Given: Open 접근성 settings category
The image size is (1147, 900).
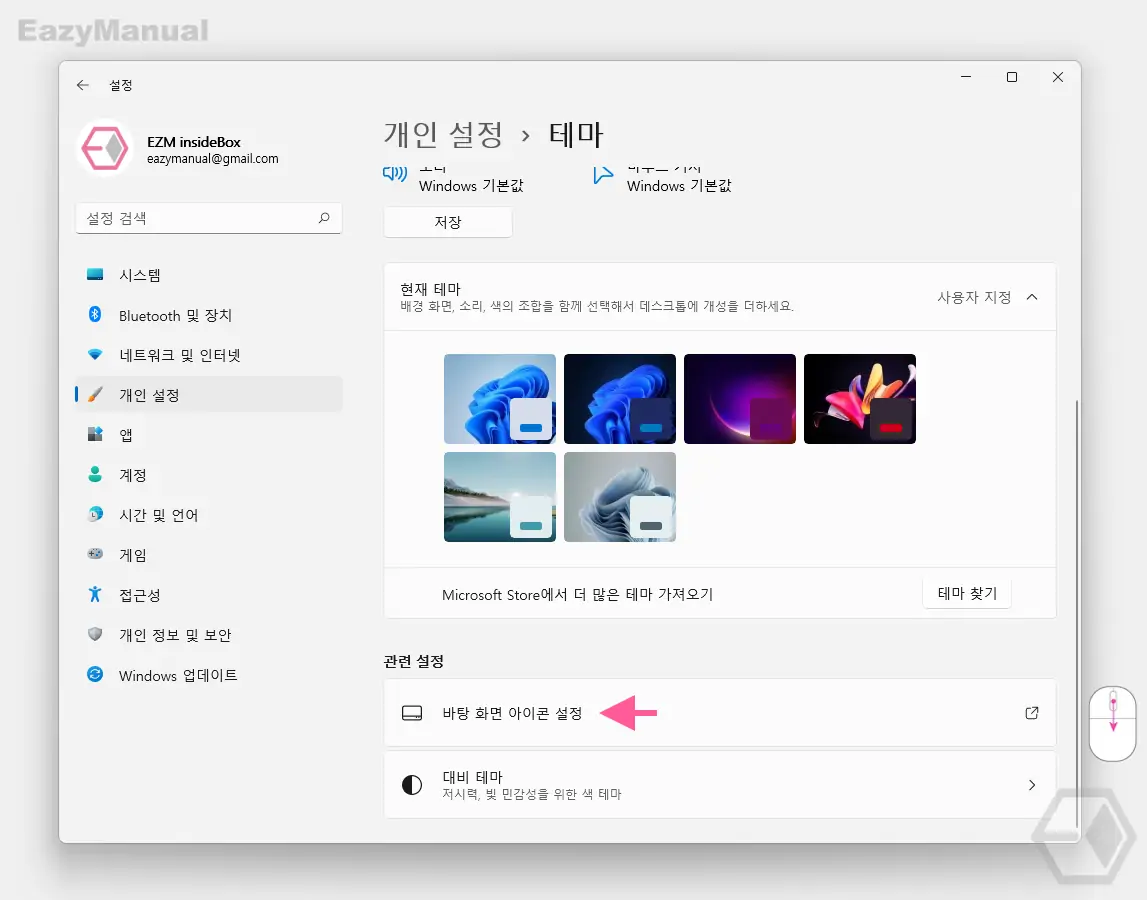Looking at the screenshot, I should pyautogui.click(x=208, y=595).
